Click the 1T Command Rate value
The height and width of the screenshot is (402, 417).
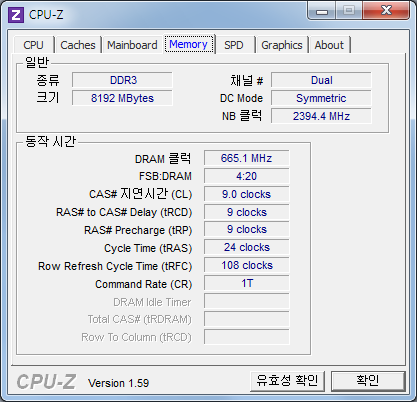[x=247, y=283]
